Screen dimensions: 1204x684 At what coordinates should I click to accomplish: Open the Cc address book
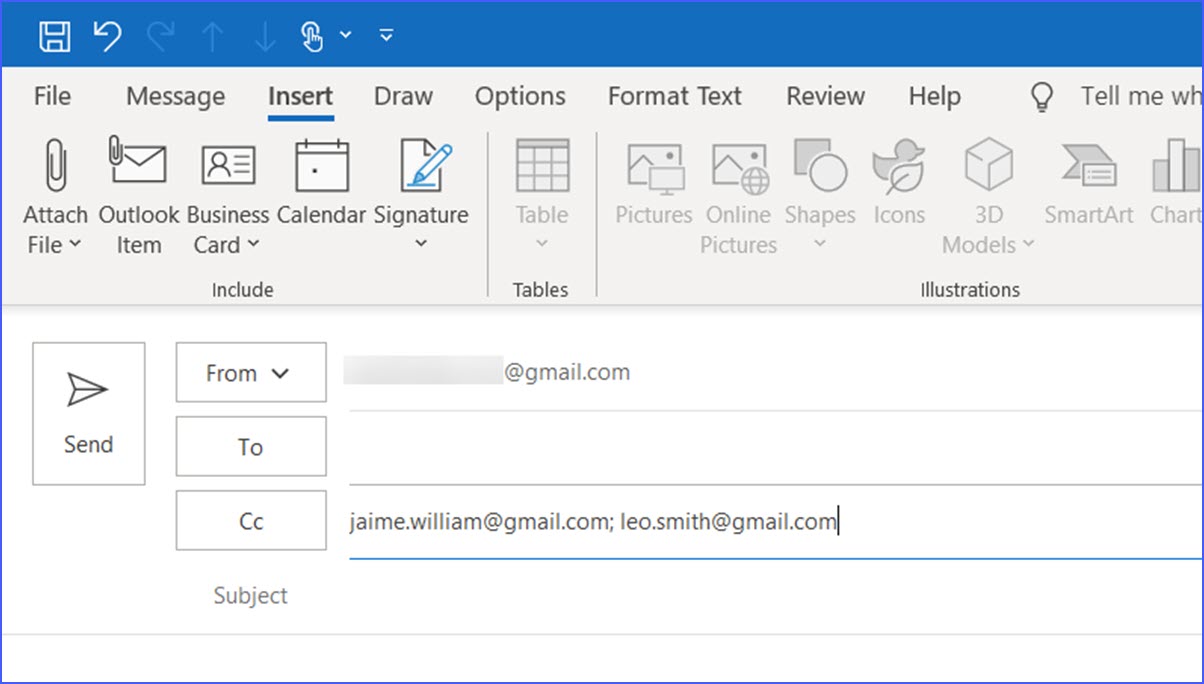(x=250, y=520)
